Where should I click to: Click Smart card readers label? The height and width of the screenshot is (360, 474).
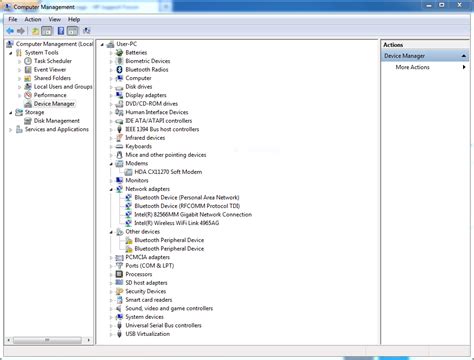tap(149, 300)
